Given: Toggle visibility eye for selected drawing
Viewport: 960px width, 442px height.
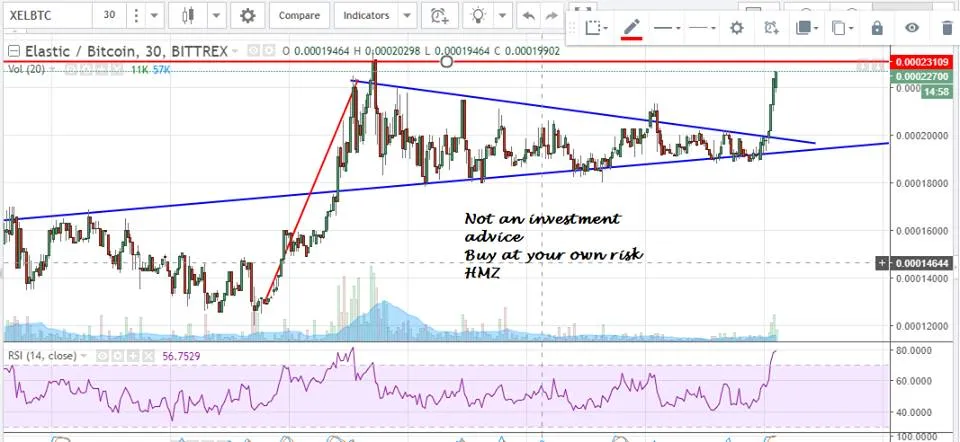Looking at the screenshot, I should click(x=912, y=28).
